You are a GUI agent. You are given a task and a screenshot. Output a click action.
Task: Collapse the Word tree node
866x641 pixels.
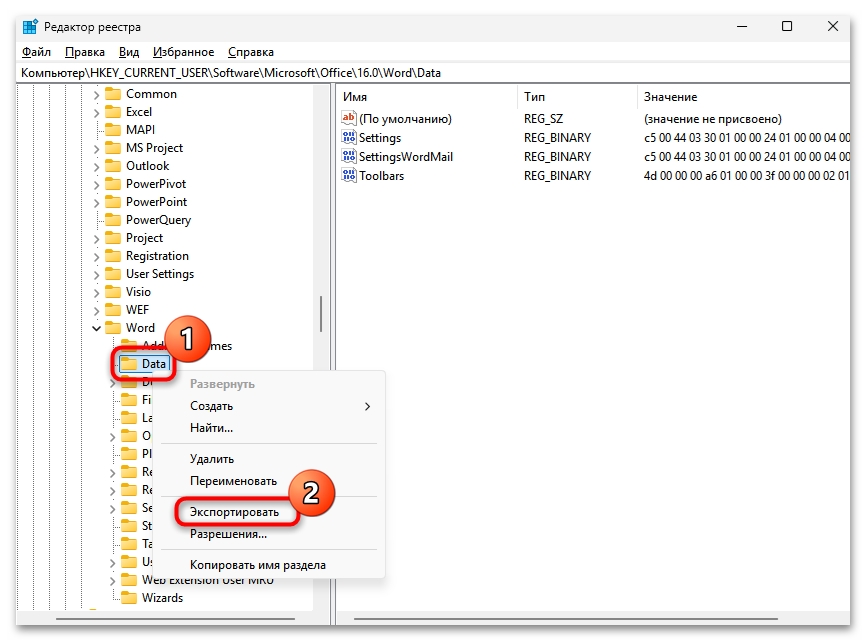point(96,327)
